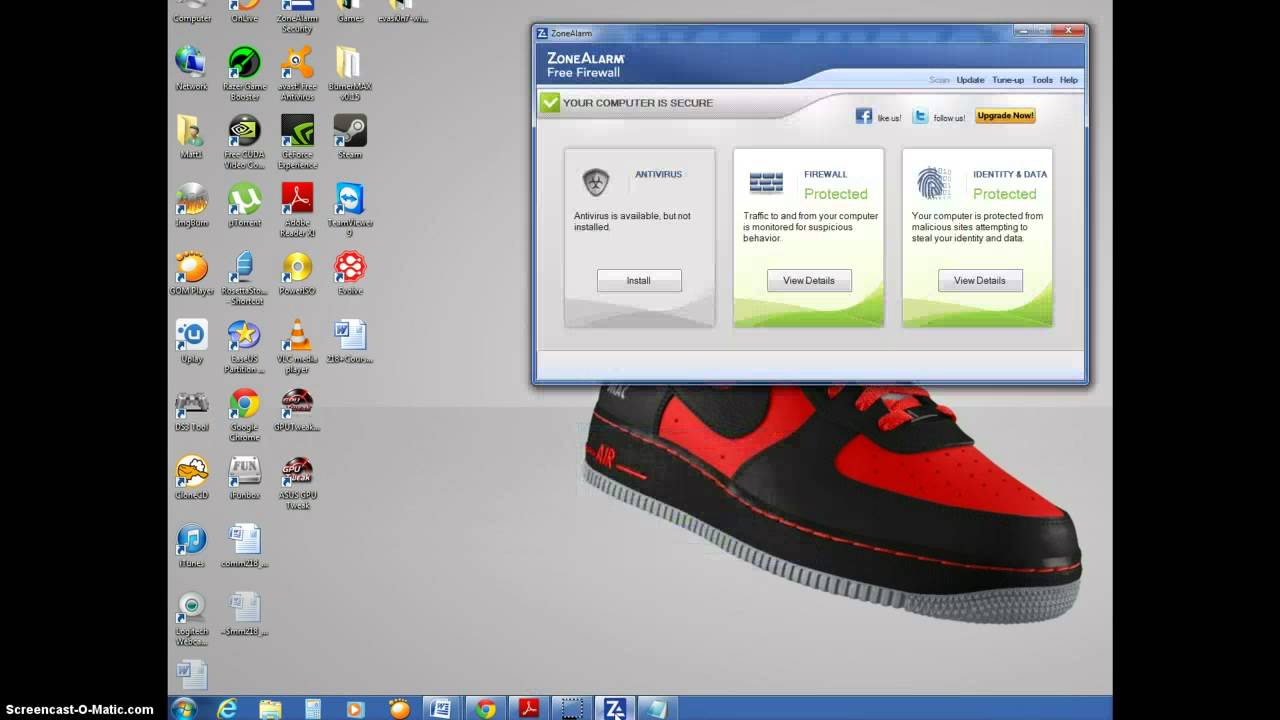Click the Antivirus shield icon
This screenshot has height=720, width=1280.
pos(596,182)
